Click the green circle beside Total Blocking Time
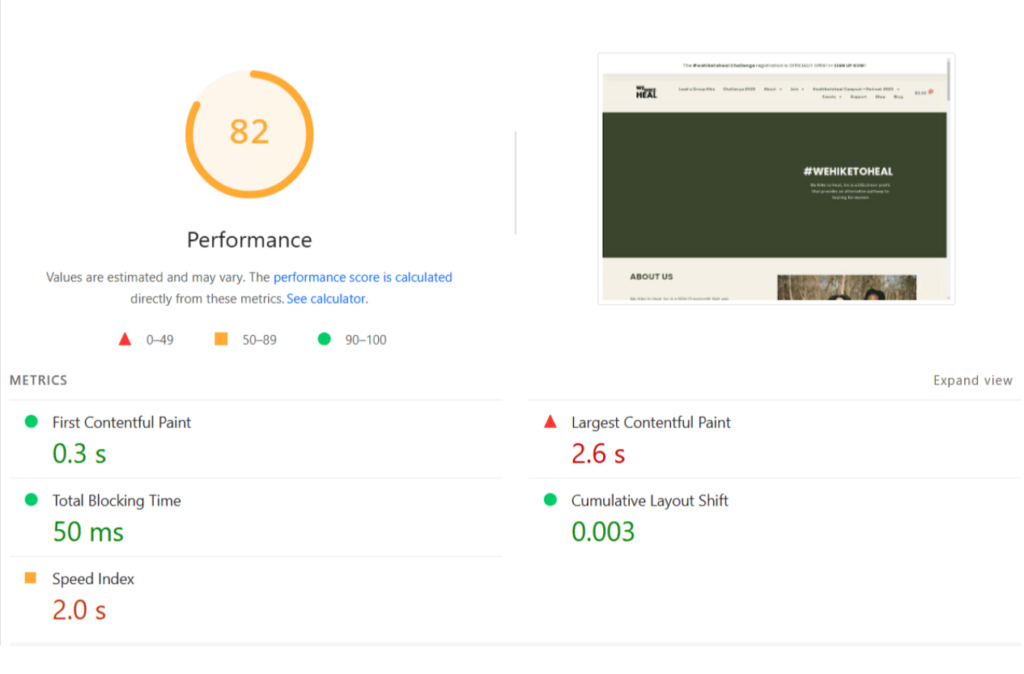This screenshot has width=1024, height=674. [31, 500]
